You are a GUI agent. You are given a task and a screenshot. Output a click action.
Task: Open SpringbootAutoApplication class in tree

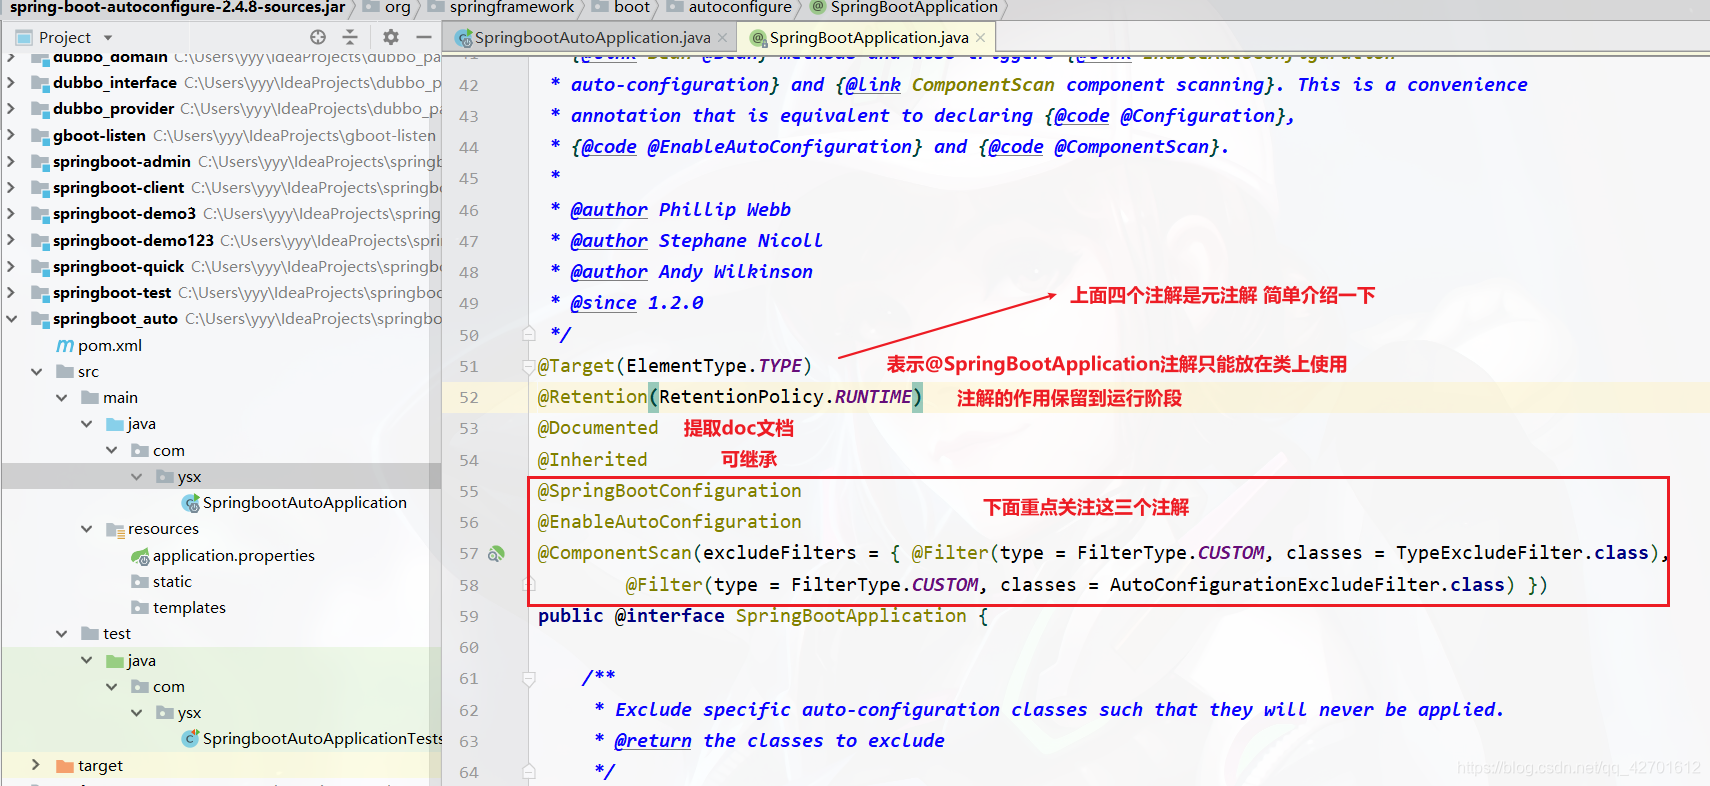[x=305, y=502]
